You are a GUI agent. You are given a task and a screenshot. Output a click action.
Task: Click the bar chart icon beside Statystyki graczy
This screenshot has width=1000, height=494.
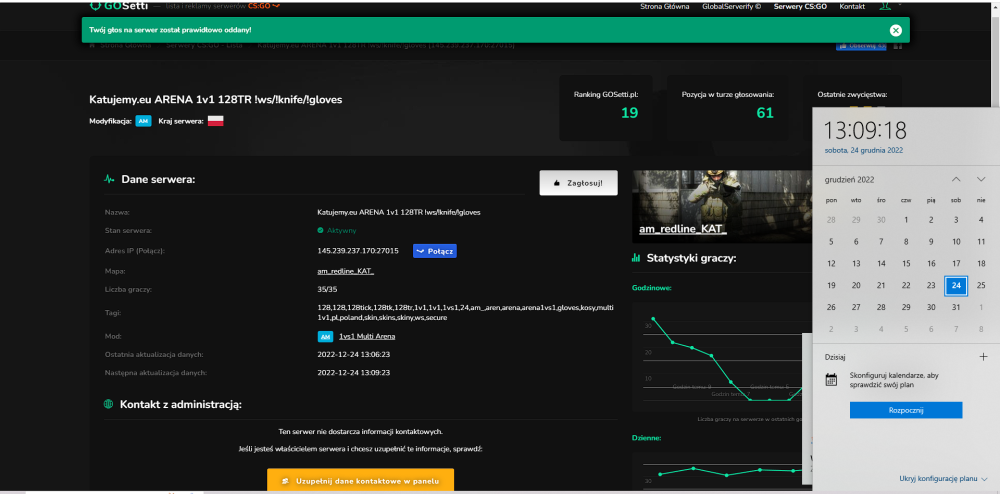pos(636,258)
